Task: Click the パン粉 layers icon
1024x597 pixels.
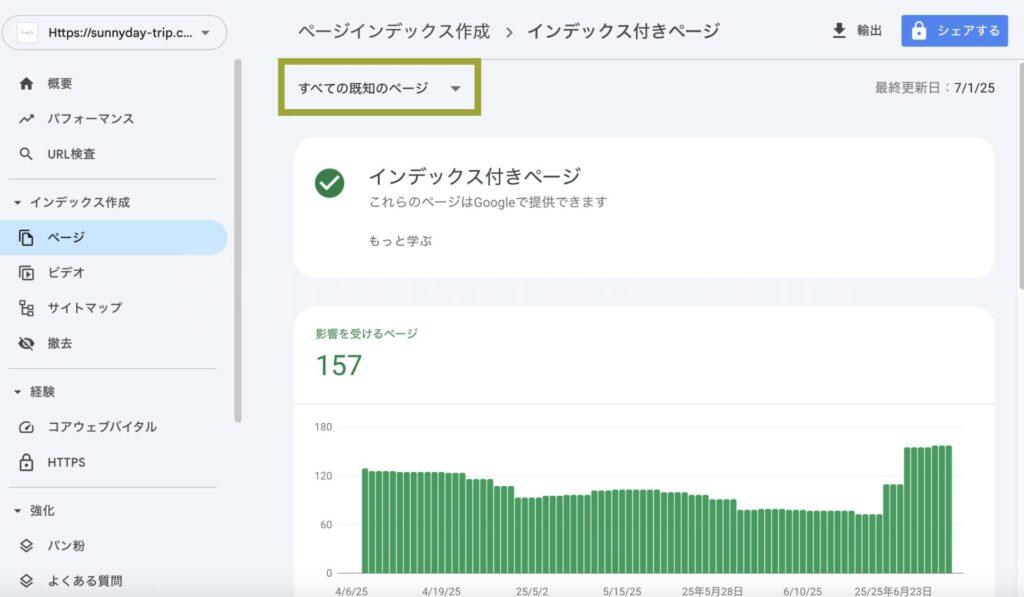Action: tap(27, 546)
